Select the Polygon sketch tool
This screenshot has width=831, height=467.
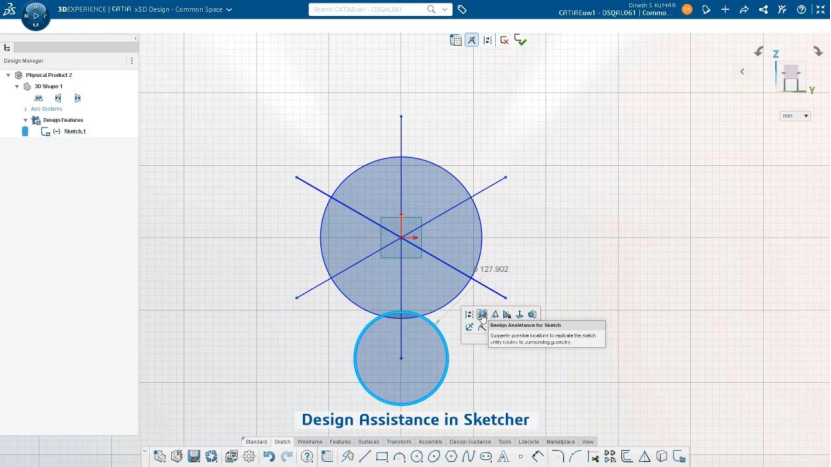coord(451,456)
